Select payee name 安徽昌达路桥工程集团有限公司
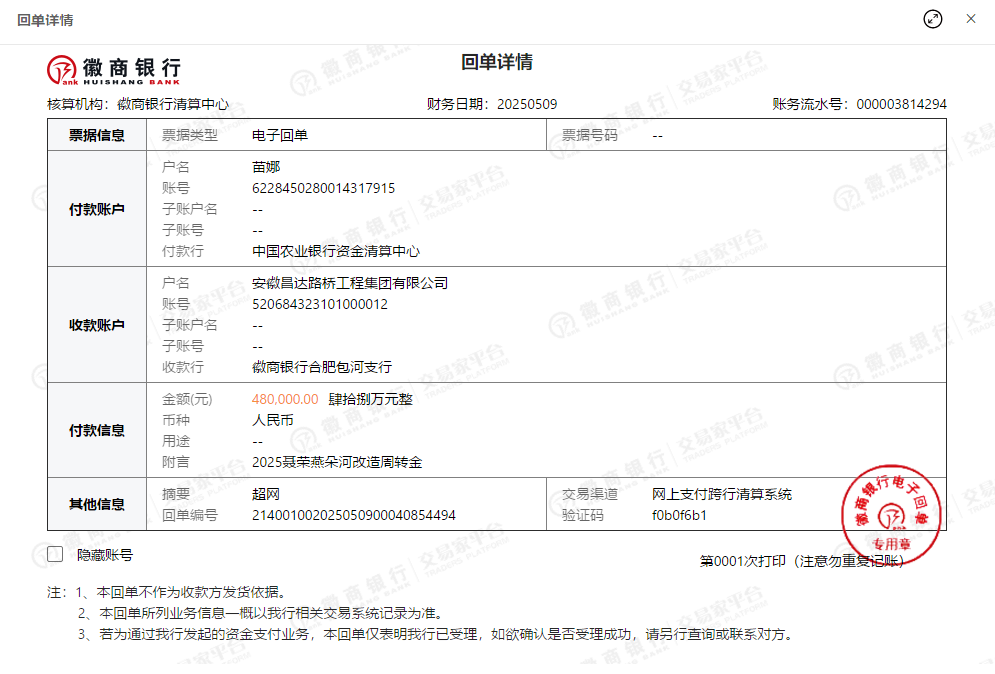The image size is (995, 674). [350, 283]
